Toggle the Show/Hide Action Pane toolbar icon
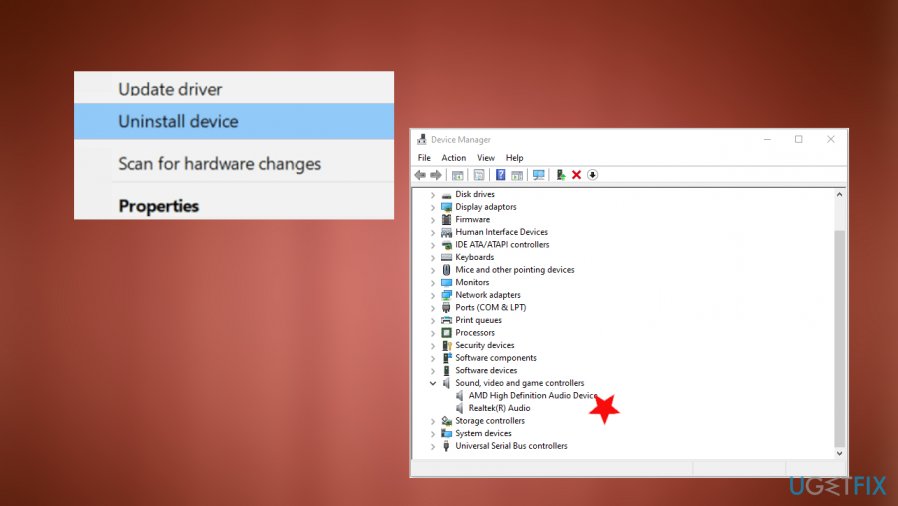Image resolution: width=898 pixels, height=506 pixels. (x=517, y=175)
